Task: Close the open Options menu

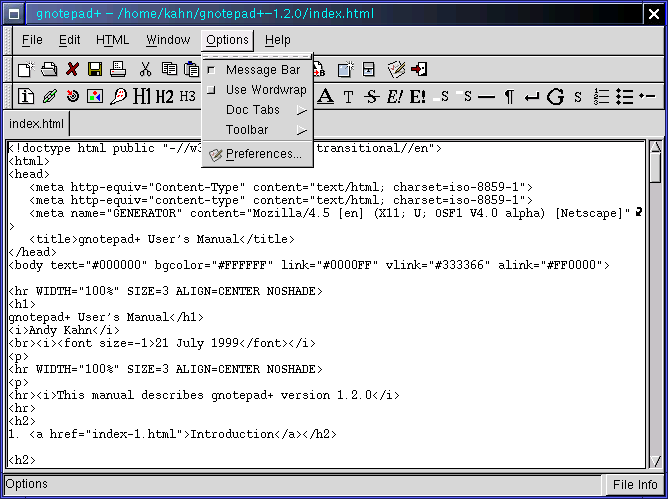Action: tap(227, 40)
